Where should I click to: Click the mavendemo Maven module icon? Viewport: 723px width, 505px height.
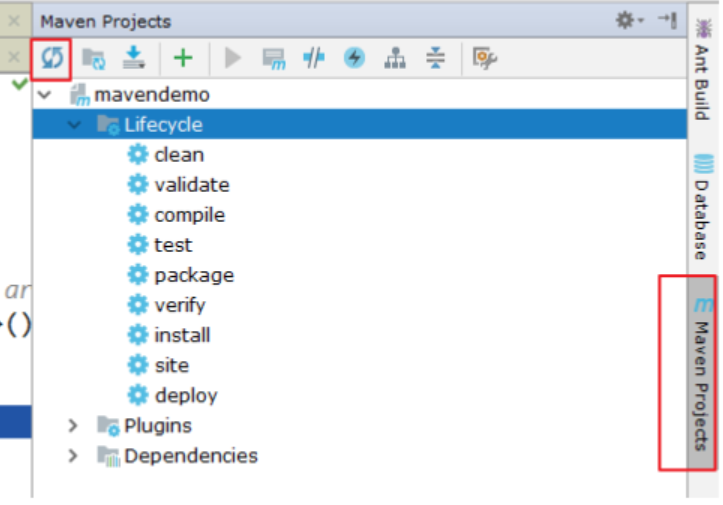79,95
